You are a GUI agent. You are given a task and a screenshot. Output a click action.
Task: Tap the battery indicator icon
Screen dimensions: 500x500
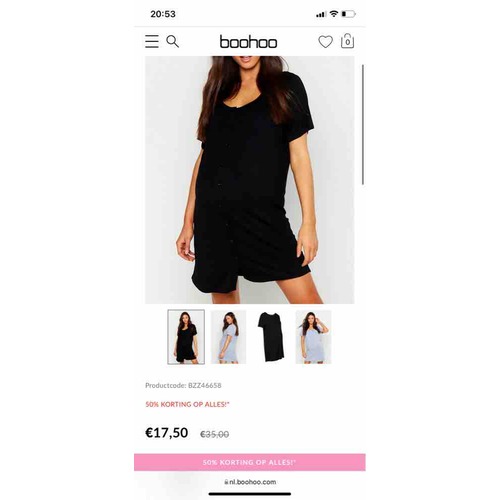[348, 14]
